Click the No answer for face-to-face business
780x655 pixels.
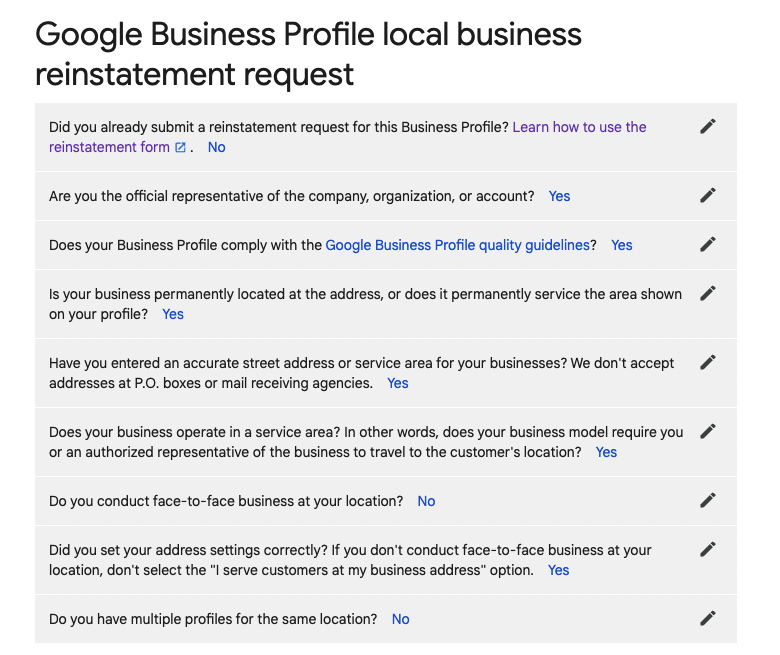[x=426, y=501]
